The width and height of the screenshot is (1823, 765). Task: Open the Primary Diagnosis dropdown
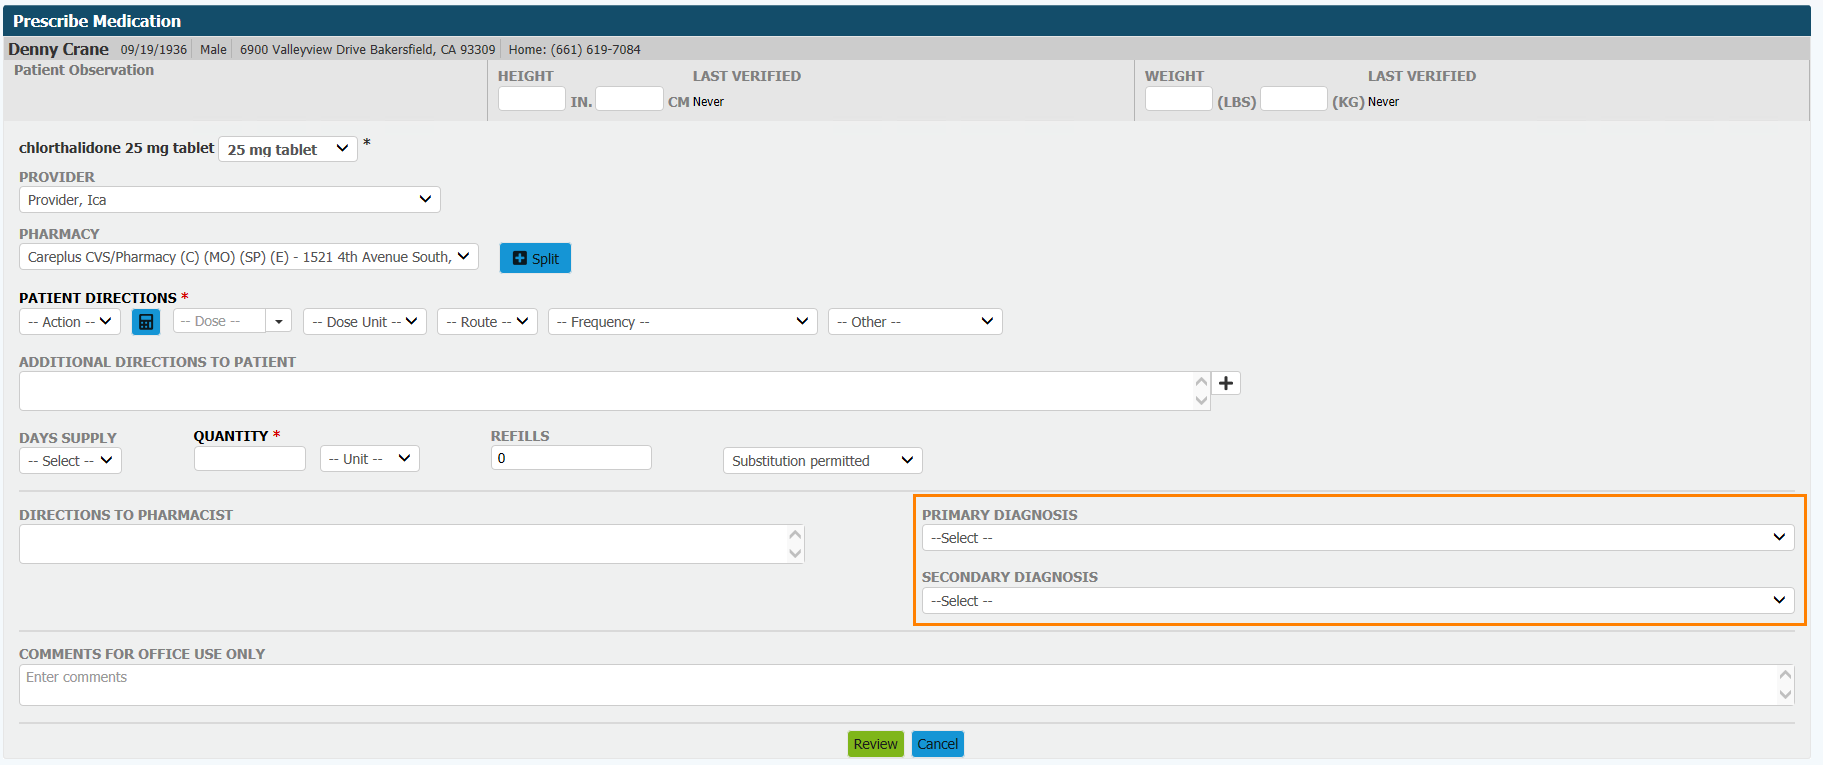pyautogui.click(x=1357, y=538)
